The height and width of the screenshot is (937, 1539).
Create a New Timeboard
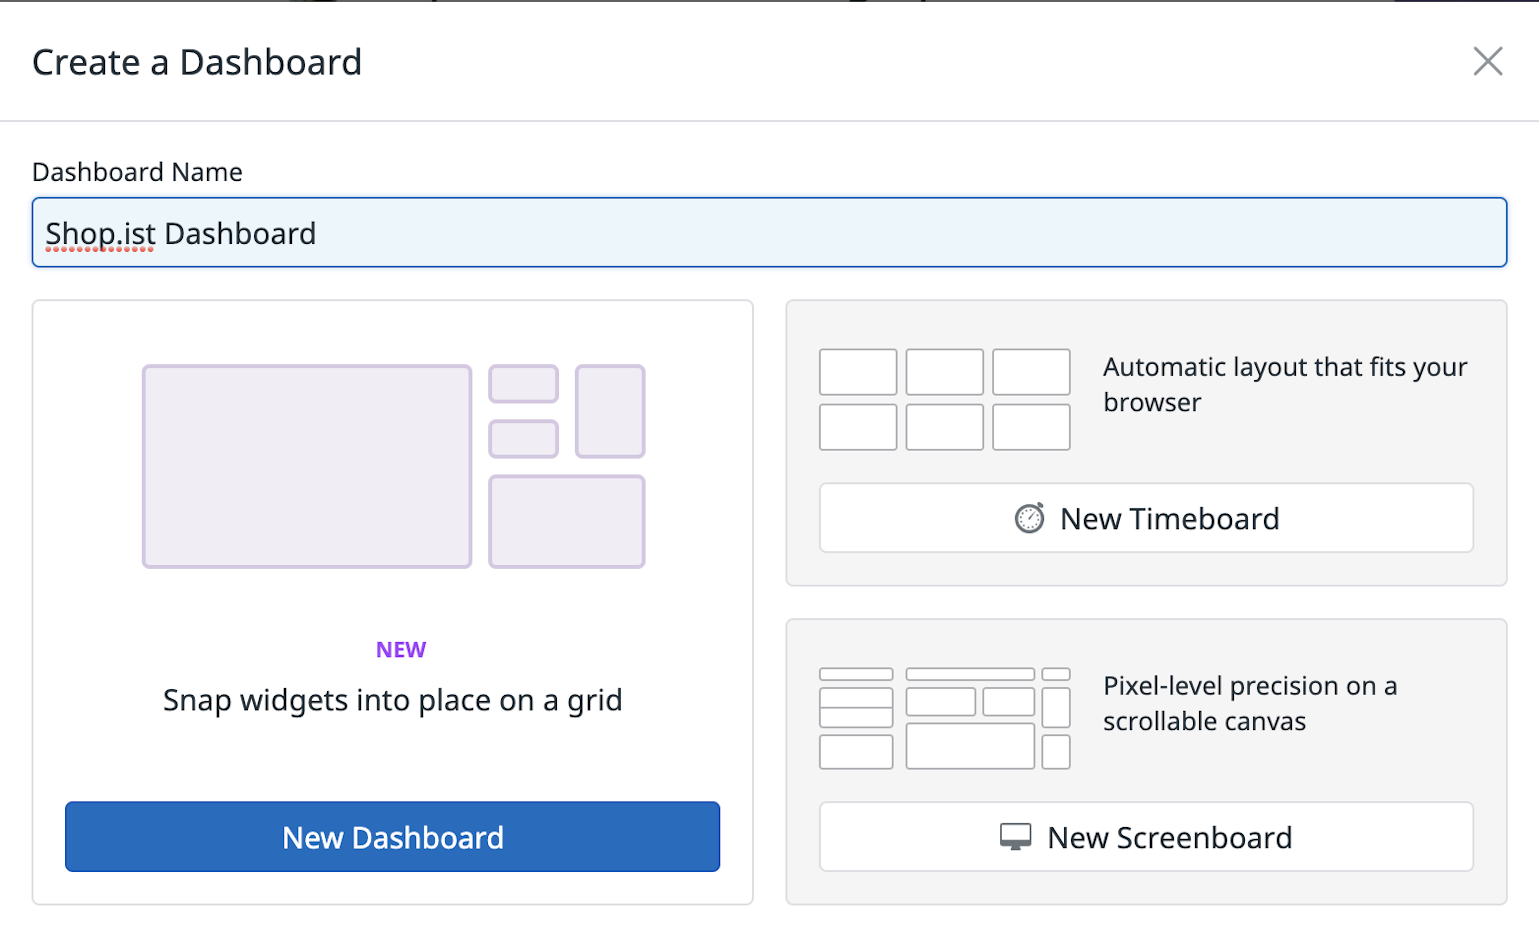pyautogui.click(x=1146, y=518)
